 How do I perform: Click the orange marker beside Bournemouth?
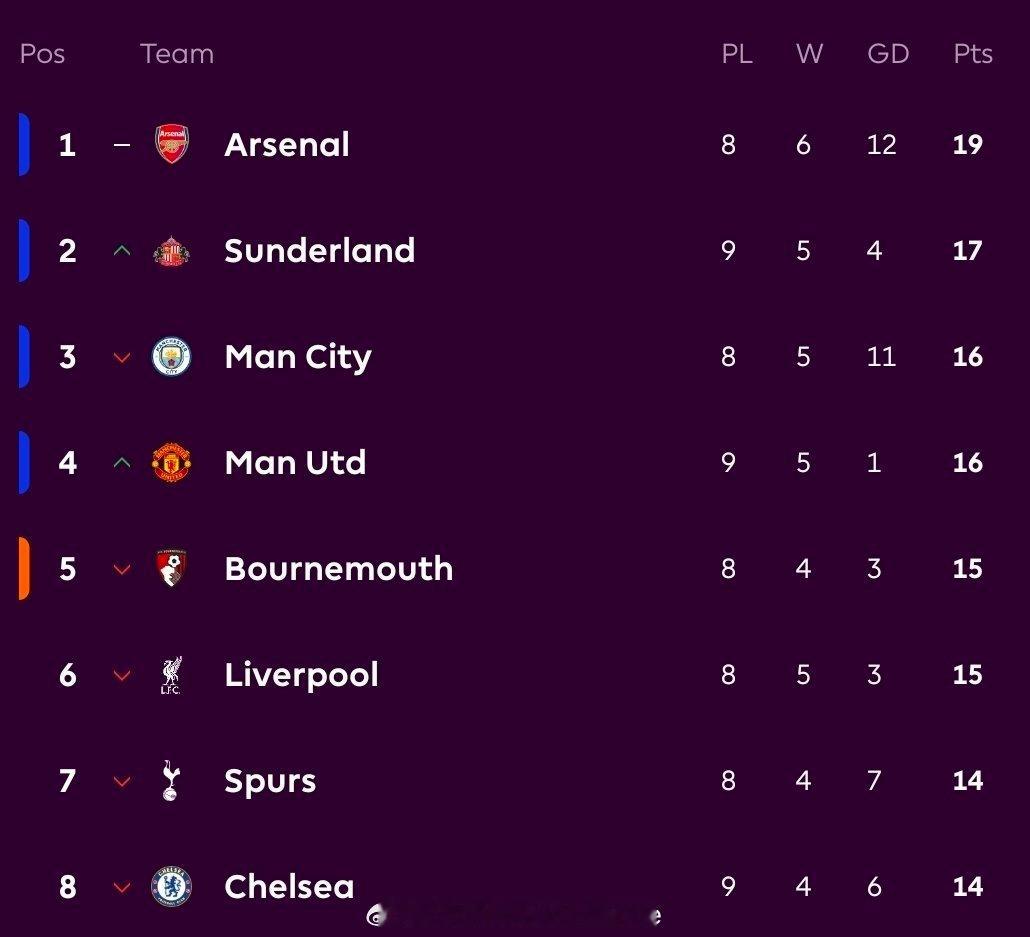(x=24, y=569)
